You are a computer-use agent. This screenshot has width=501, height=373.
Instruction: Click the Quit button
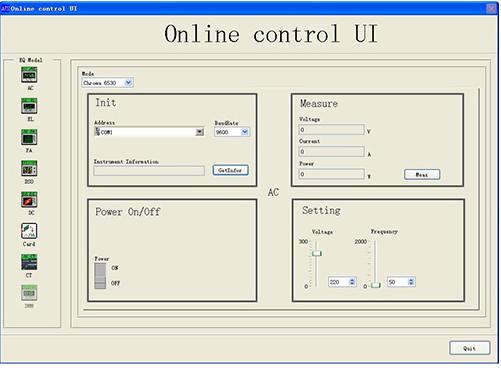[x=469, y=348]
